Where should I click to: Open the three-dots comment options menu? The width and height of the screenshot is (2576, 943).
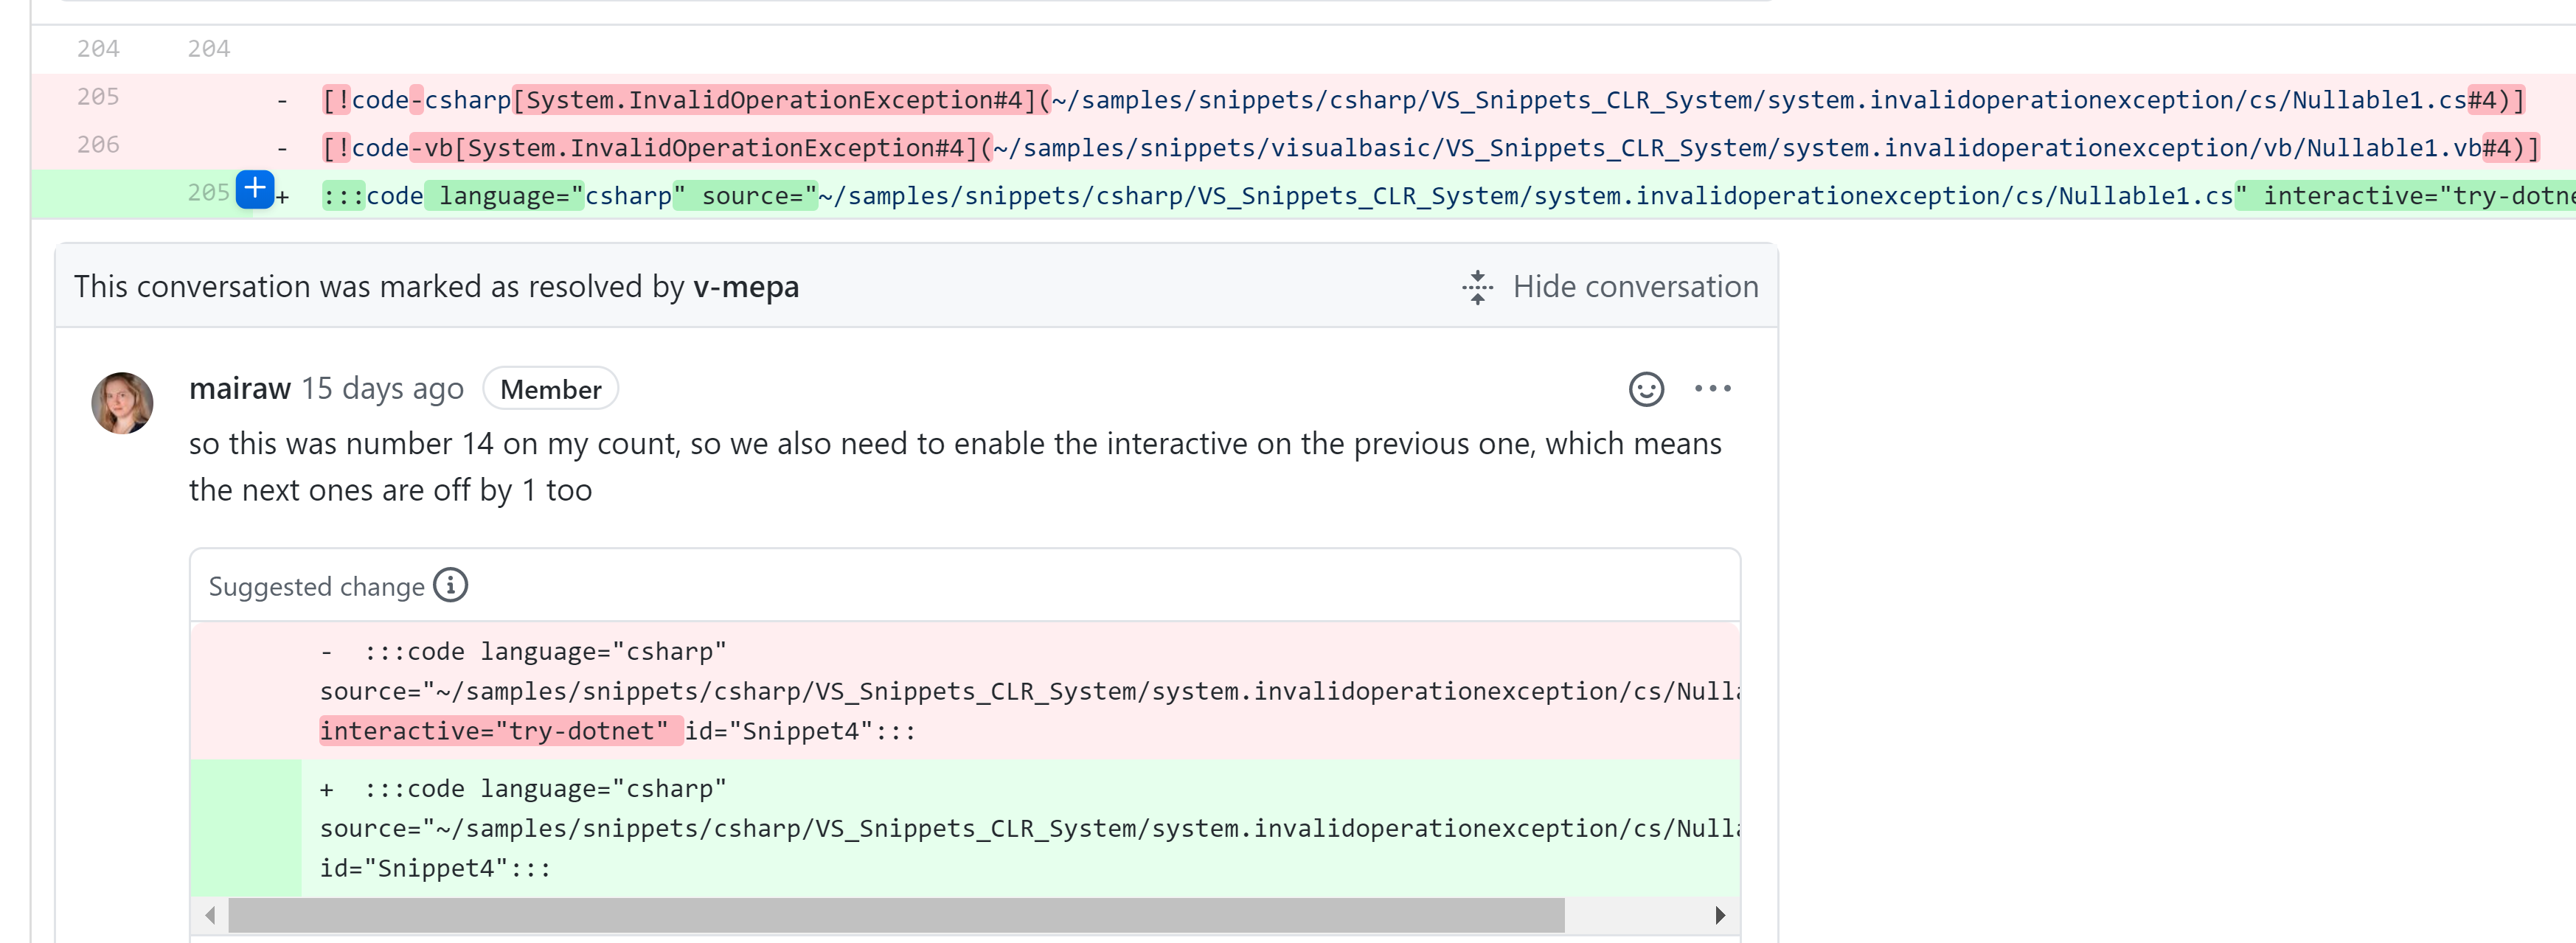(1712, 389)
